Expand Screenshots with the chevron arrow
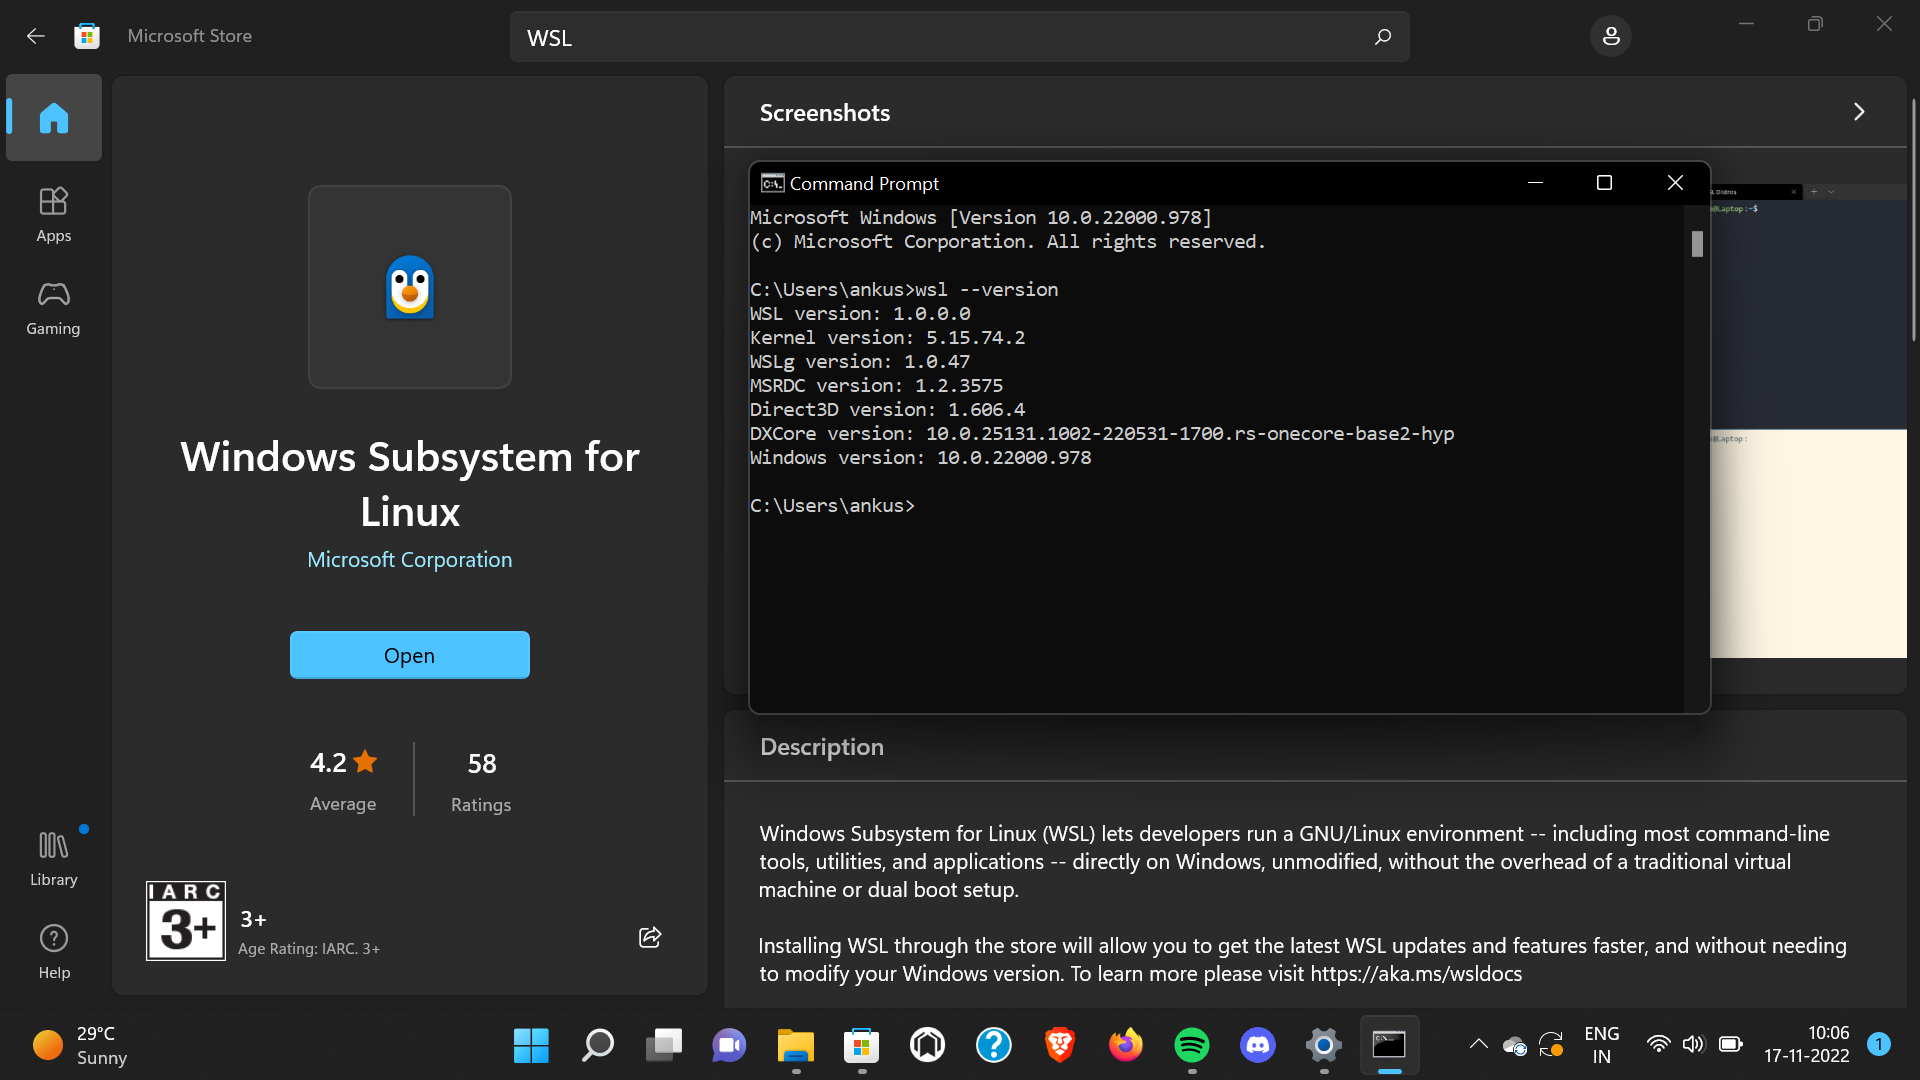The width and height of the screenshot is (1920, 1080). click(1859, 112)
